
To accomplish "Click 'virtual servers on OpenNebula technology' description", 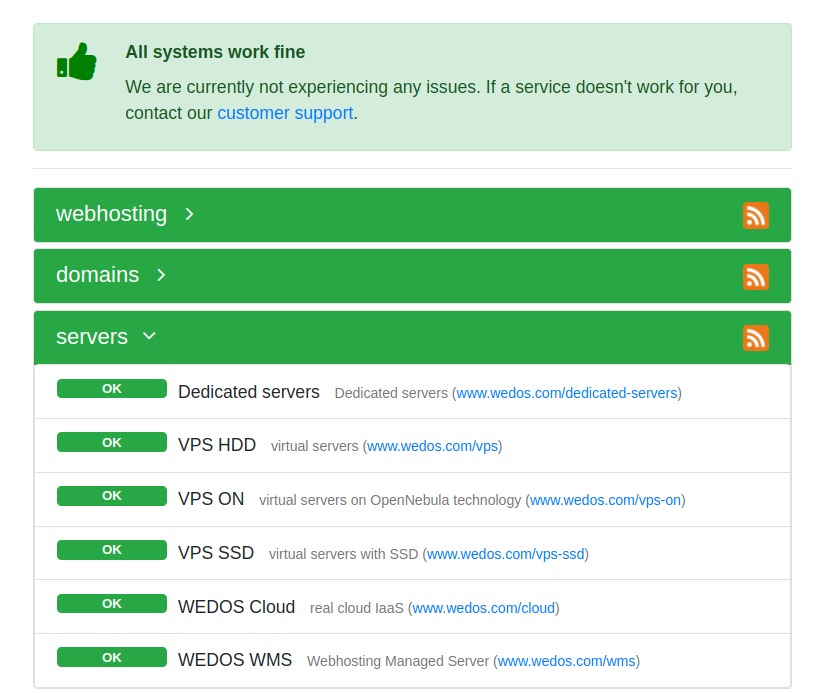I will (390, 500).
